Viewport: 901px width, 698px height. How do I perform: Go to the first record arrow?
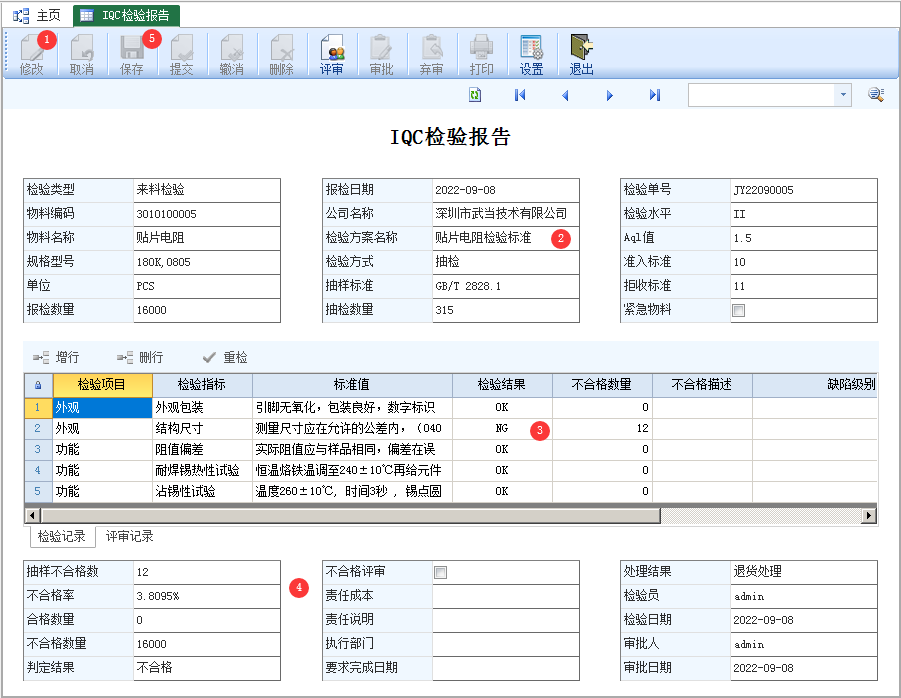point(520,95)
